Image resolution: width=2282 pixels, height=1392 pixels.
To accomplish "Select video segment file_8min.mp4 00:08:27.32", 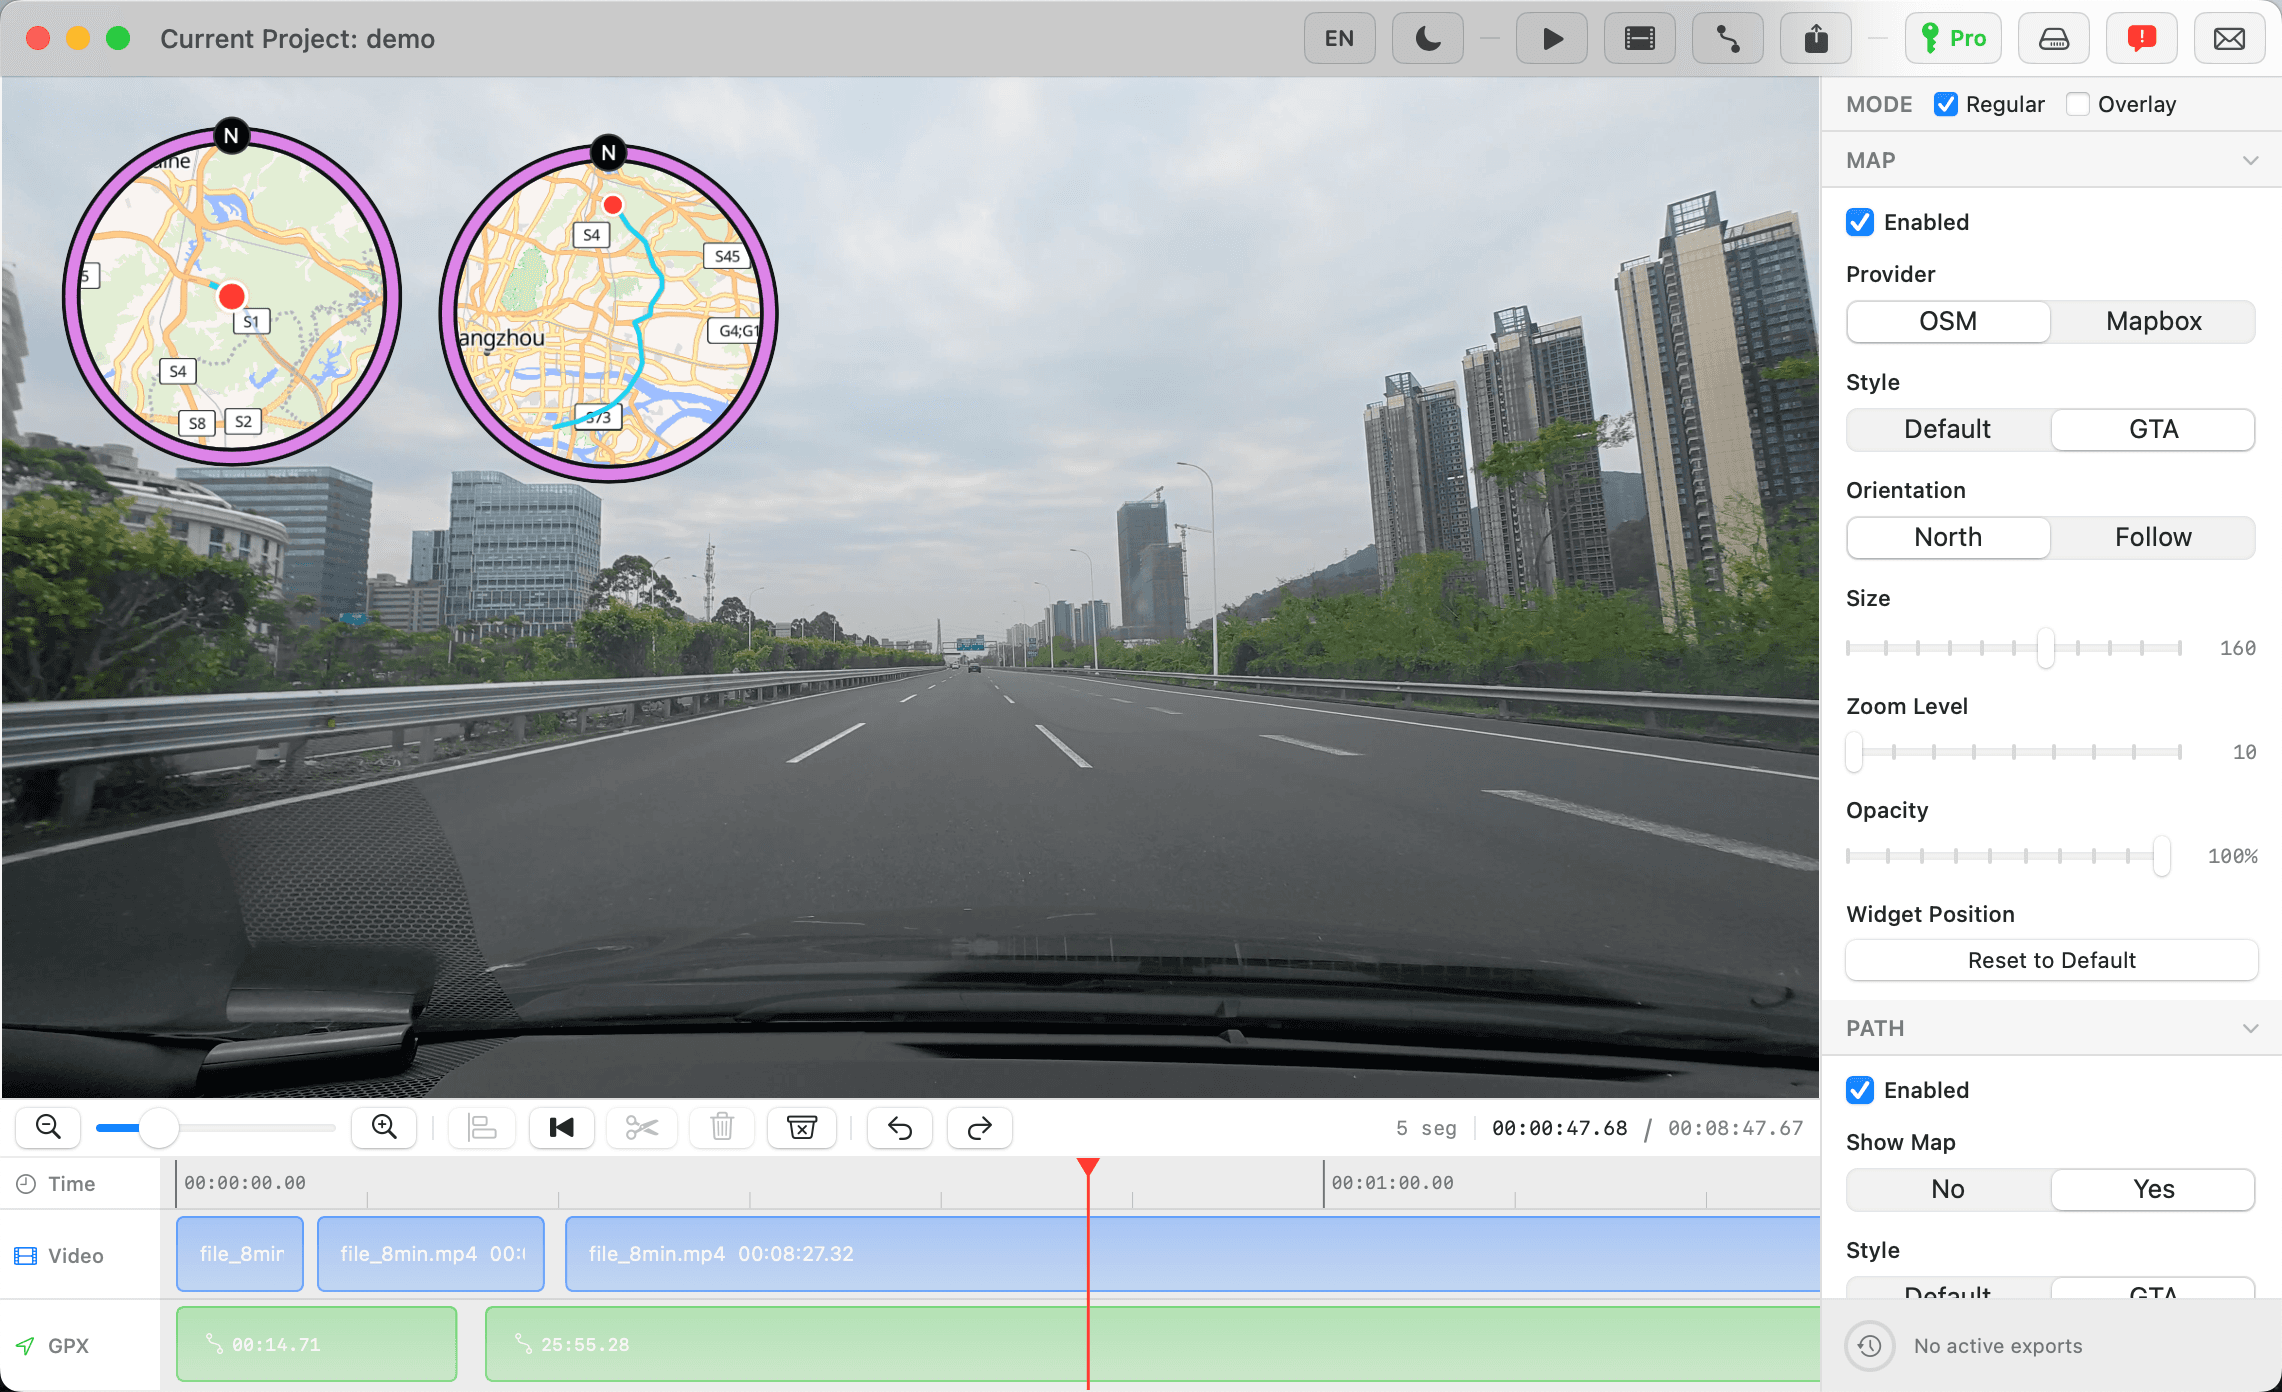I will coord(1192,1254).
